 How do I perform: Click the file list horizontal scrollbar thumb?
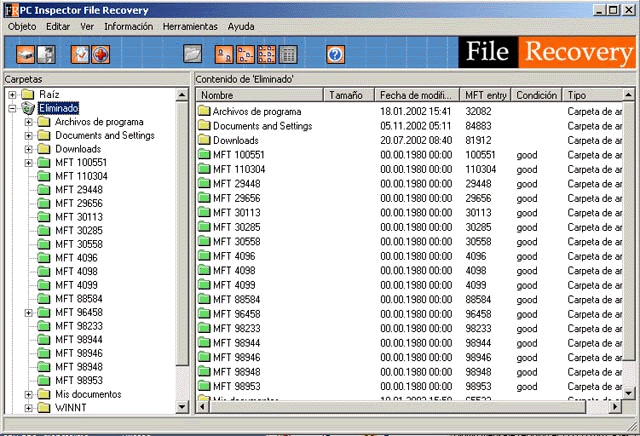[398, 407]
